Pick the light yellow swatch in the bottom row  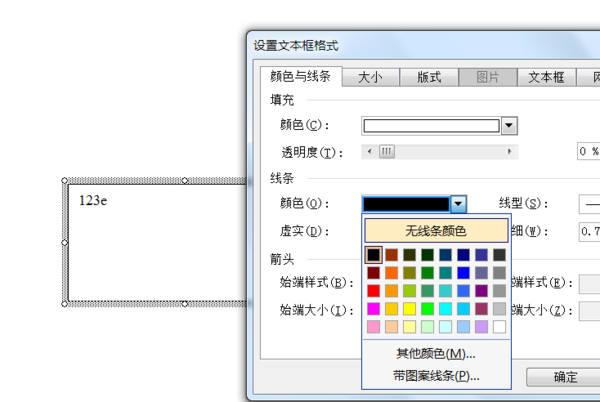[409, 327]
